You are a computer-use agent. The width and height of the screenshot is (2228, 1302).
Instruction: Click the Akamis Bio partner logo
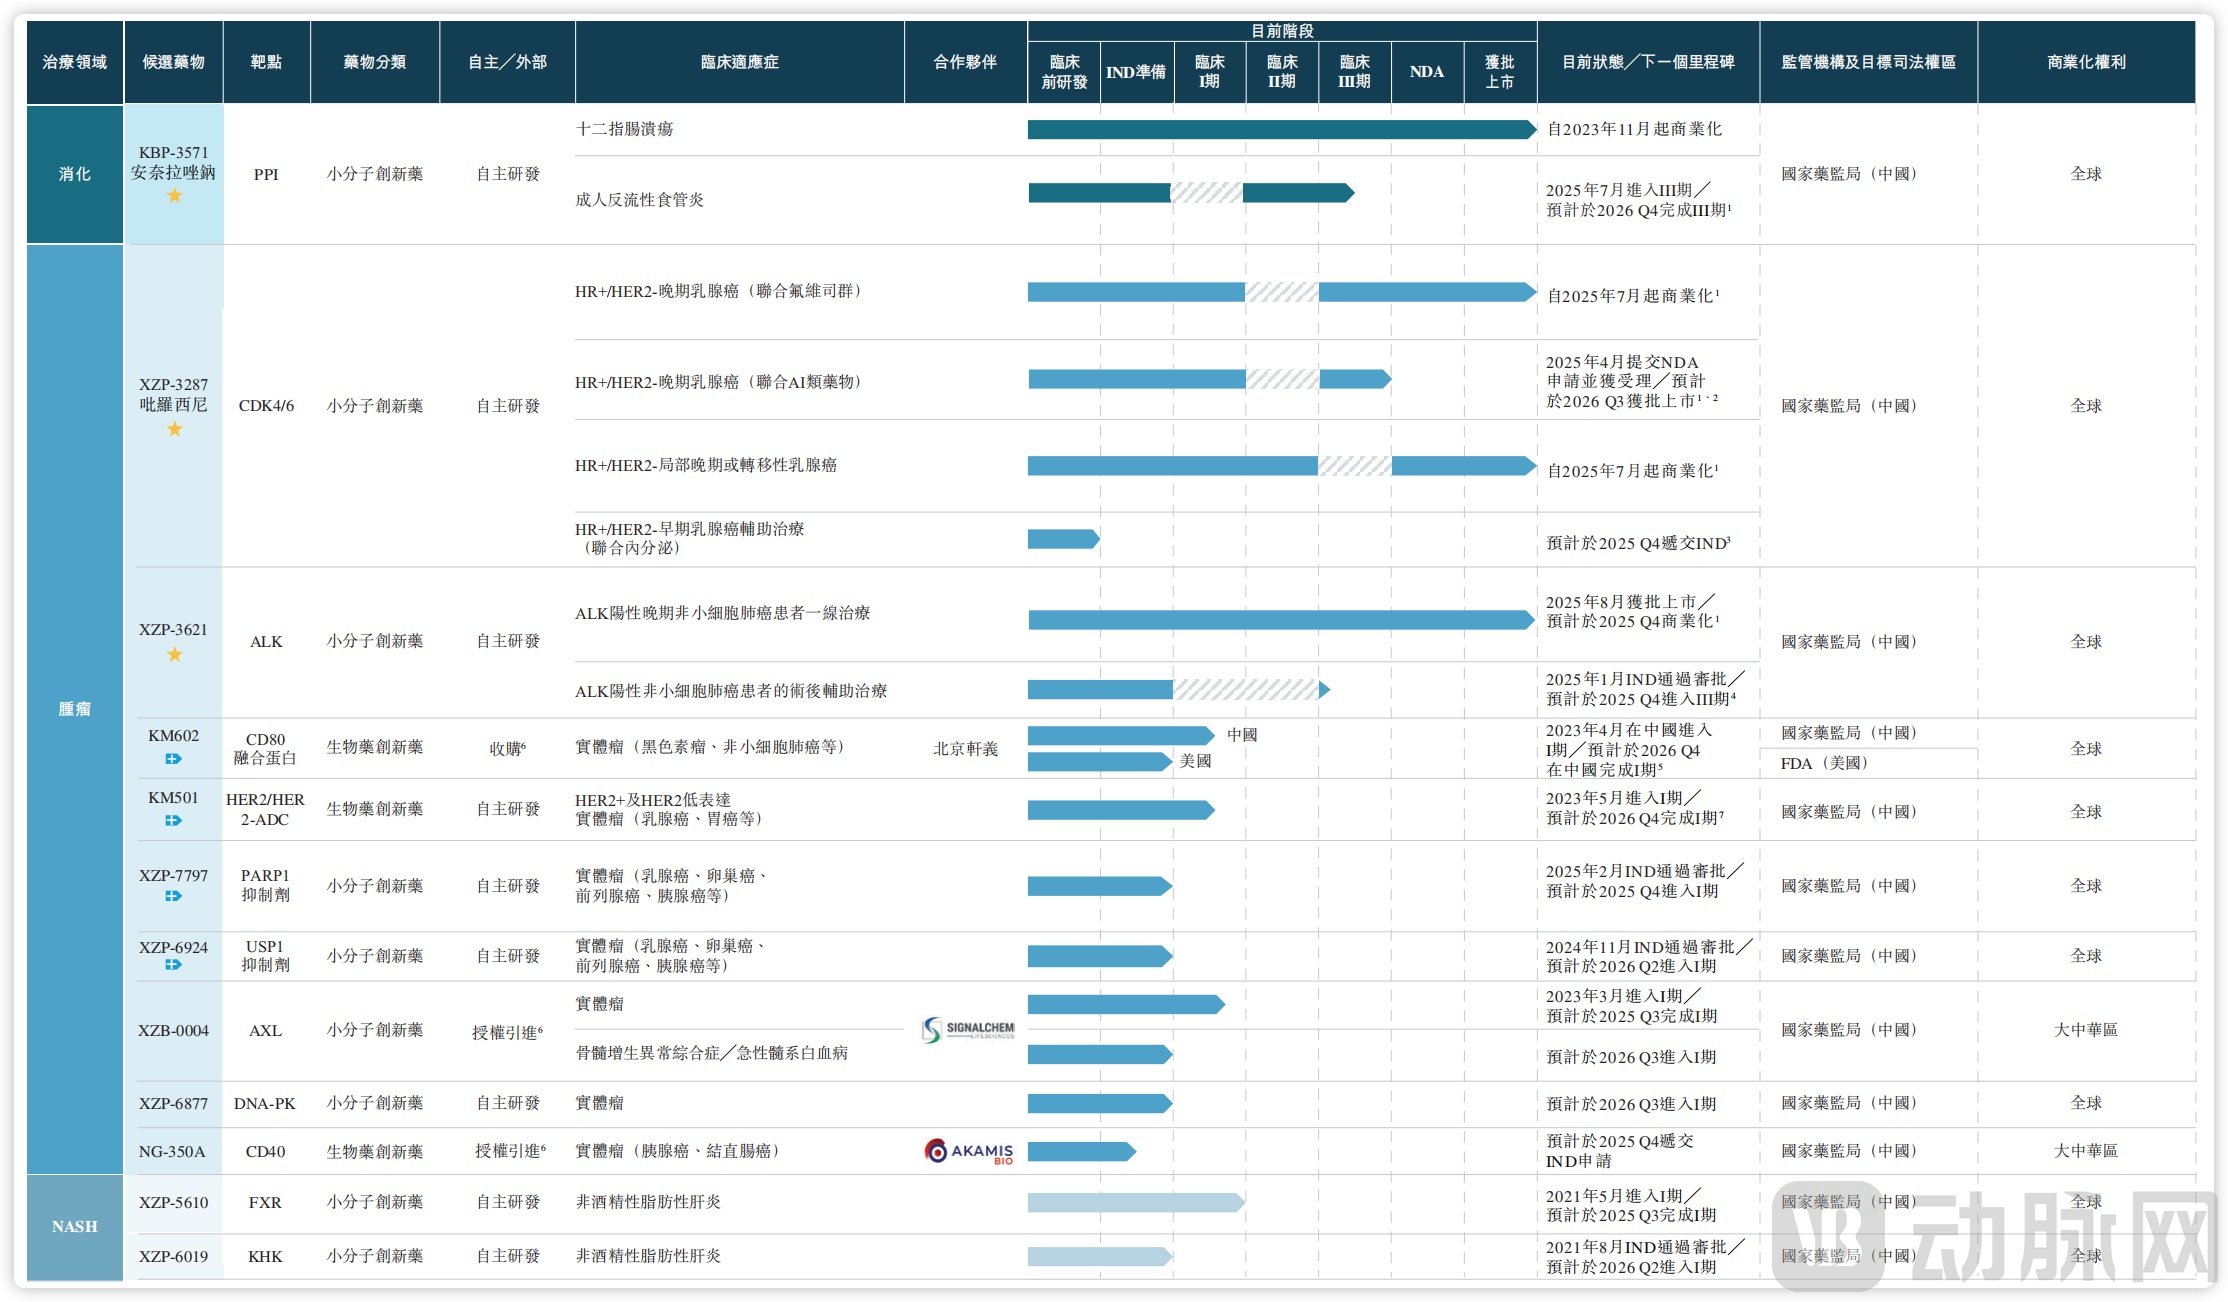pos(968,1151)
